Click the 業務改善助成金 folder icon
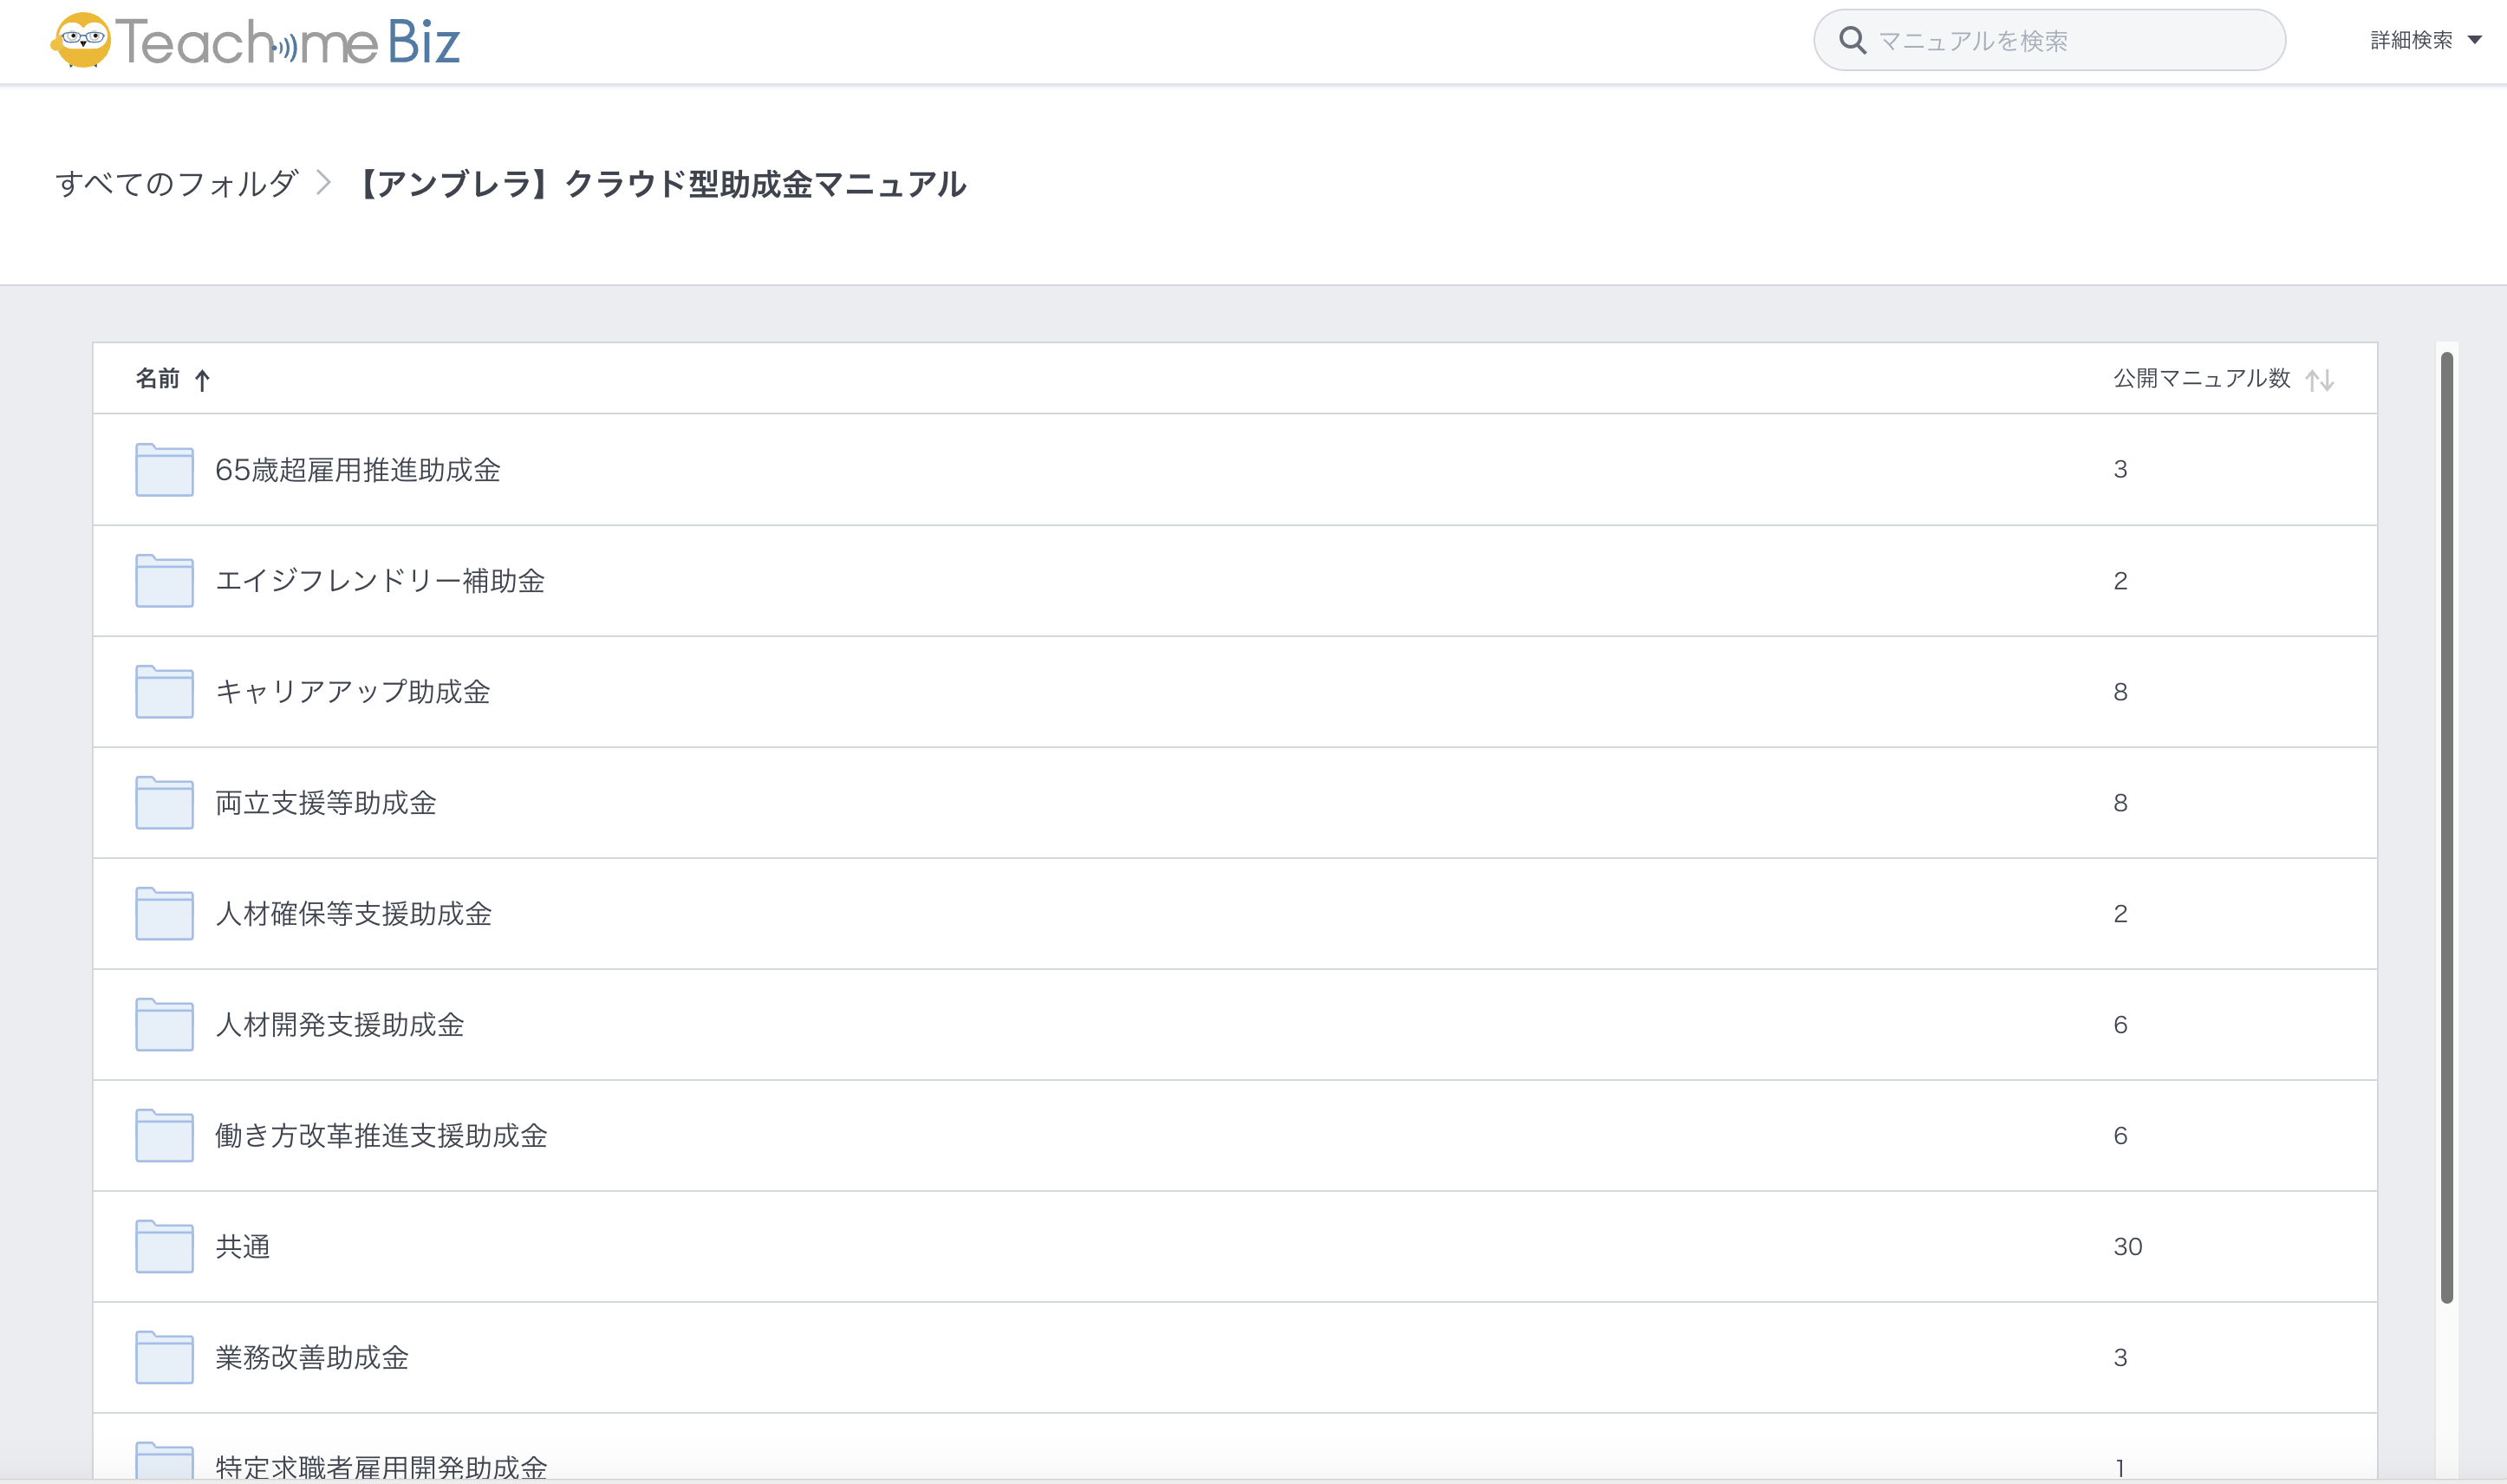The height and width of the screenshot is (1484, 2507). coord(164,1358)
